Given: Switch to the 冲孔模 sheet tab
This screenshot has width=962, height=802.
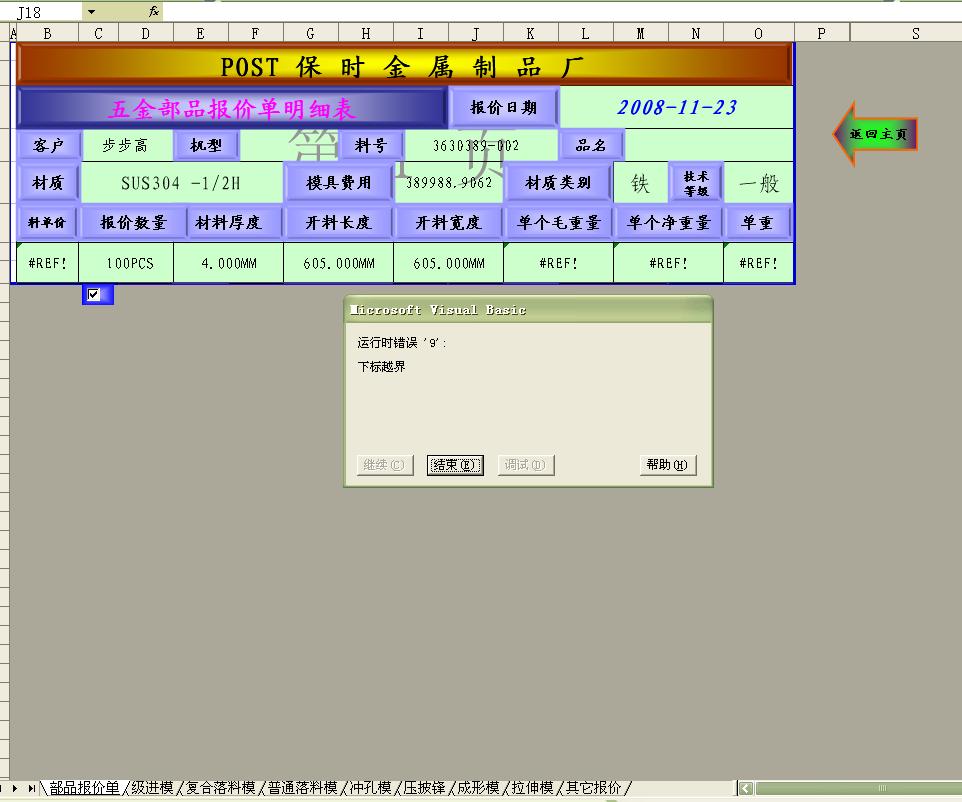Looking at the screenshot, I should pyautogui.click(x=370, y=788).
